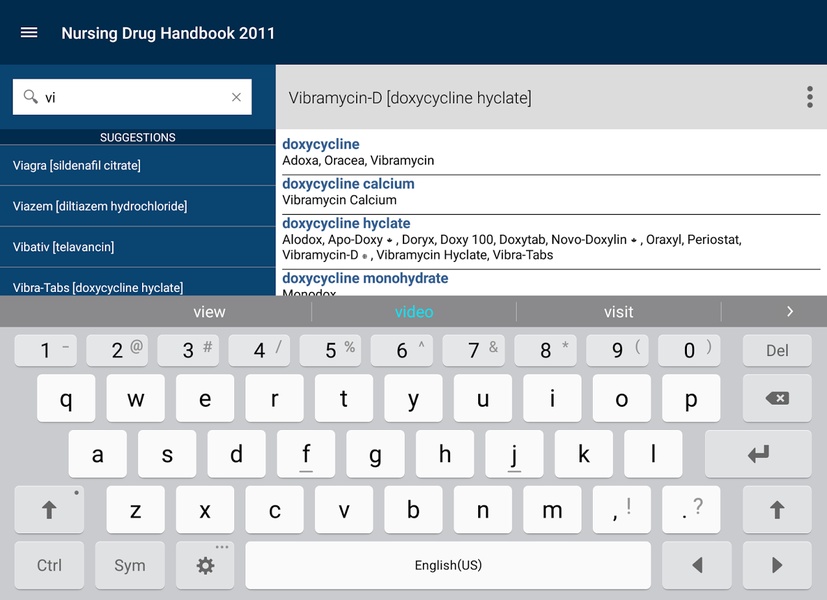Choose the 'video' word suggestion
The width and height of the screenshot is (827, 600).
[414, 312]
